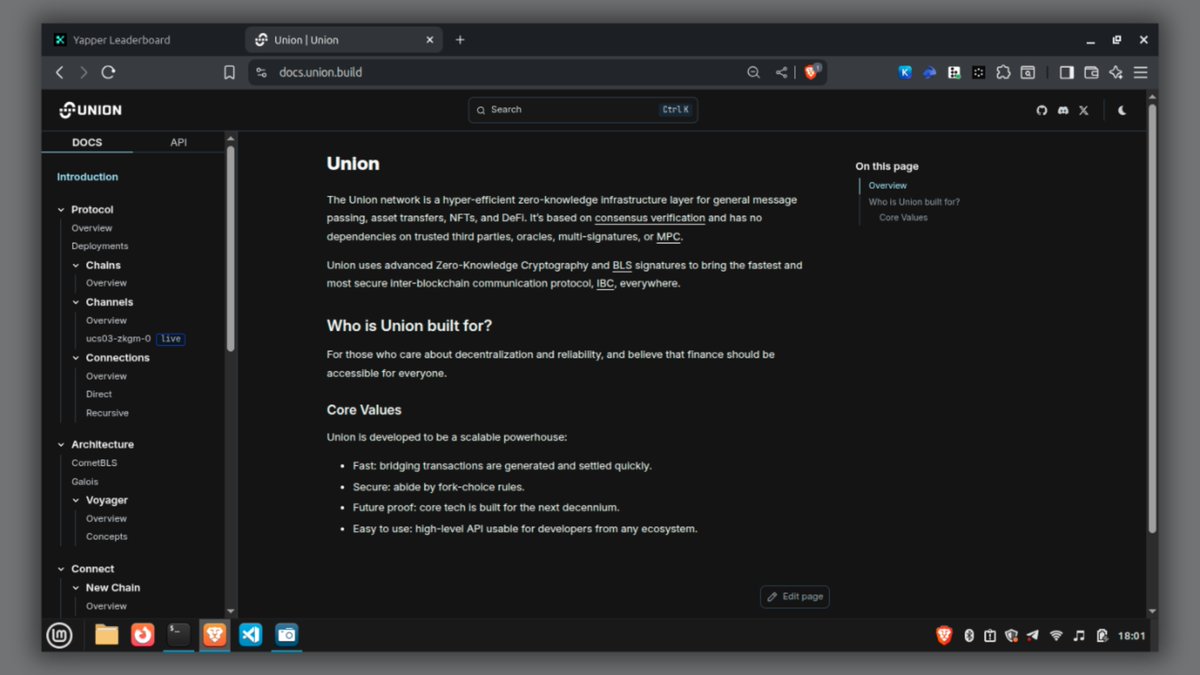Viewport: 1200px width, 675px height.
Task: Select the Union | Union tab
Action: coord(344,40)
